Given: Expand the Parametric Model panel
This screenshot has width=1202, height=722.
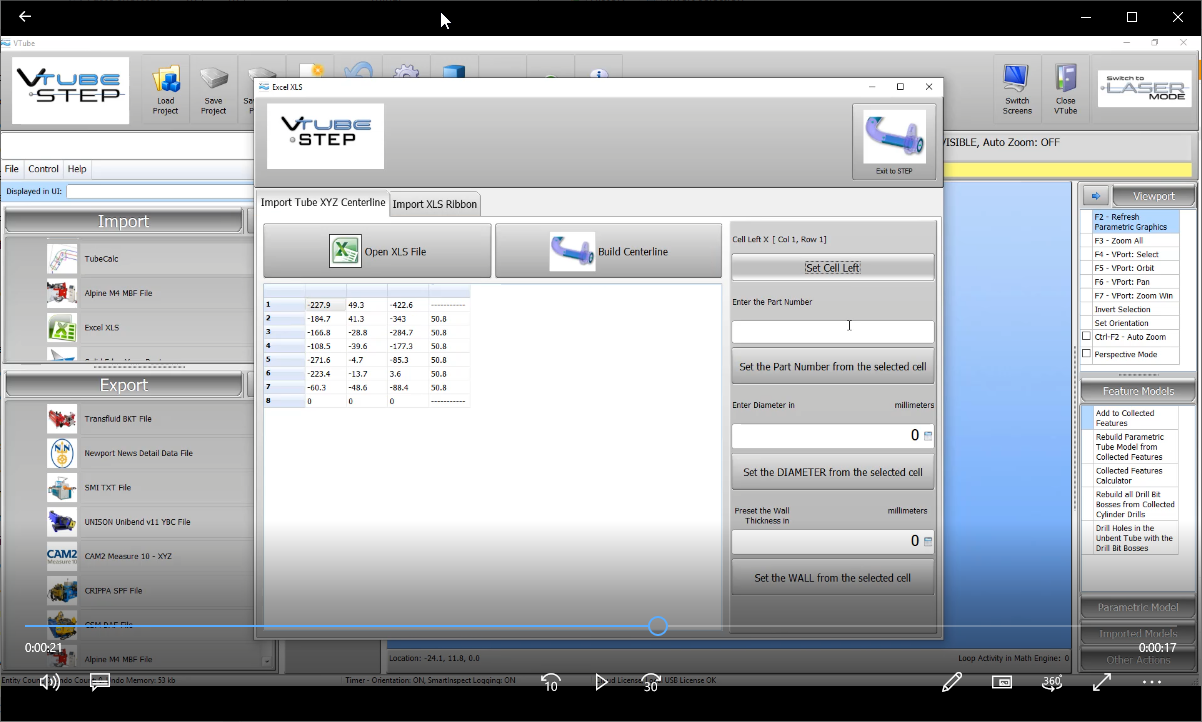Looking at the screenshot, I should (x=1138, y=607).
